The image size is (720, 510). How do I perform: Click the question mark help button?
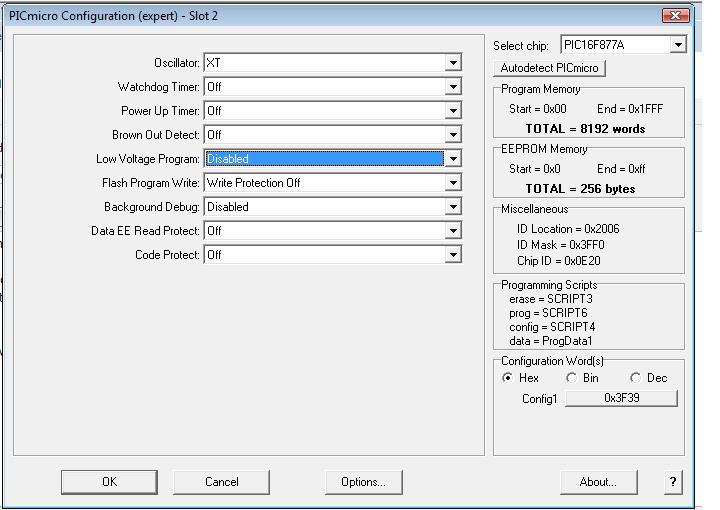(673, 482)
